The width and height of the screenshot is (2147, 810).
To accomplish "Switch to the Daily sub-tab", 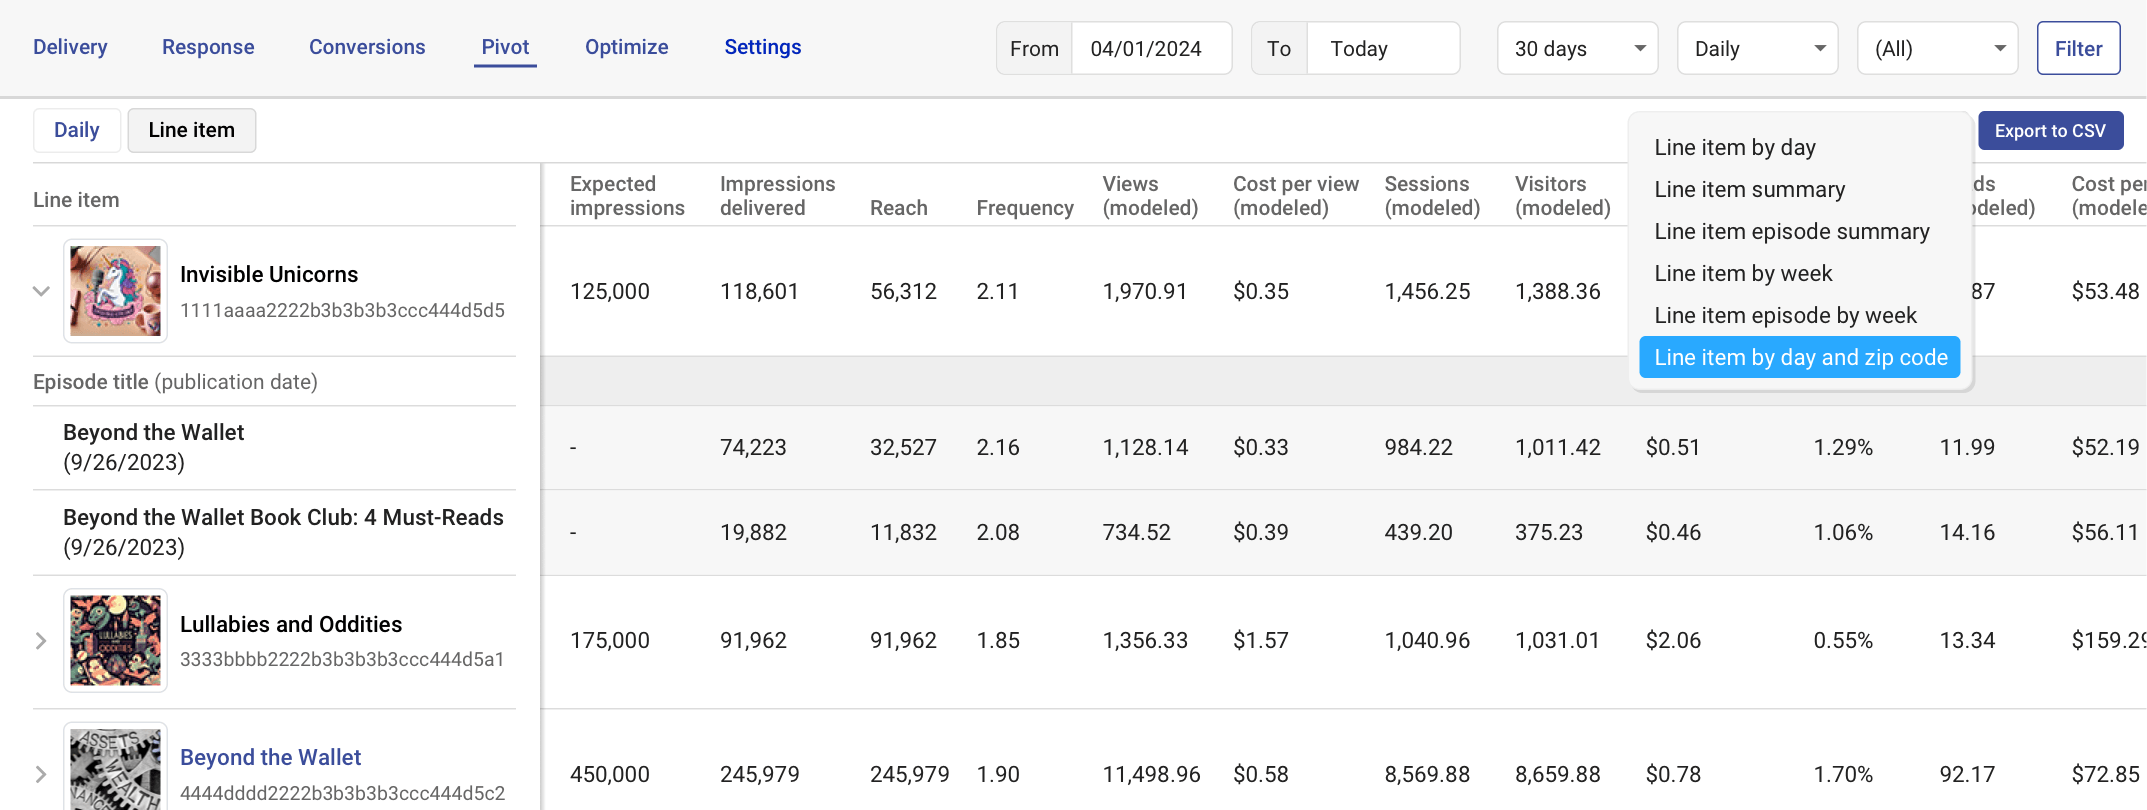I will click(x=77, y=130).
